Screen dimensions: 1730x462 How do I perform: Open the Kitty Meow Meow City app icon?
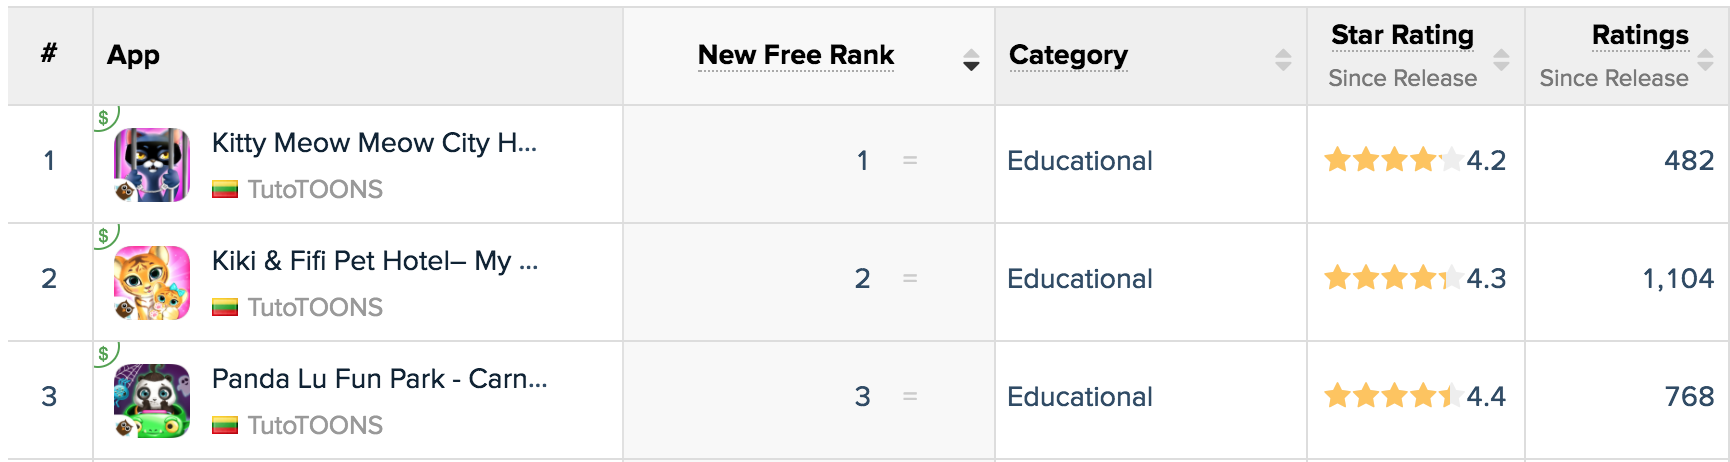pos(152,165)
